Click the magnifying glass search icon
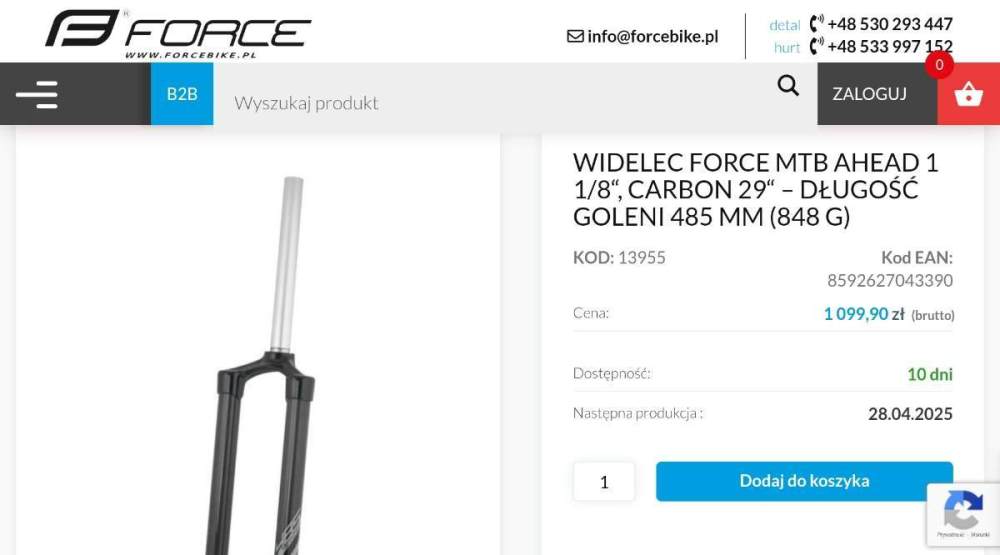1000x555 pixels. click(788, 85)
